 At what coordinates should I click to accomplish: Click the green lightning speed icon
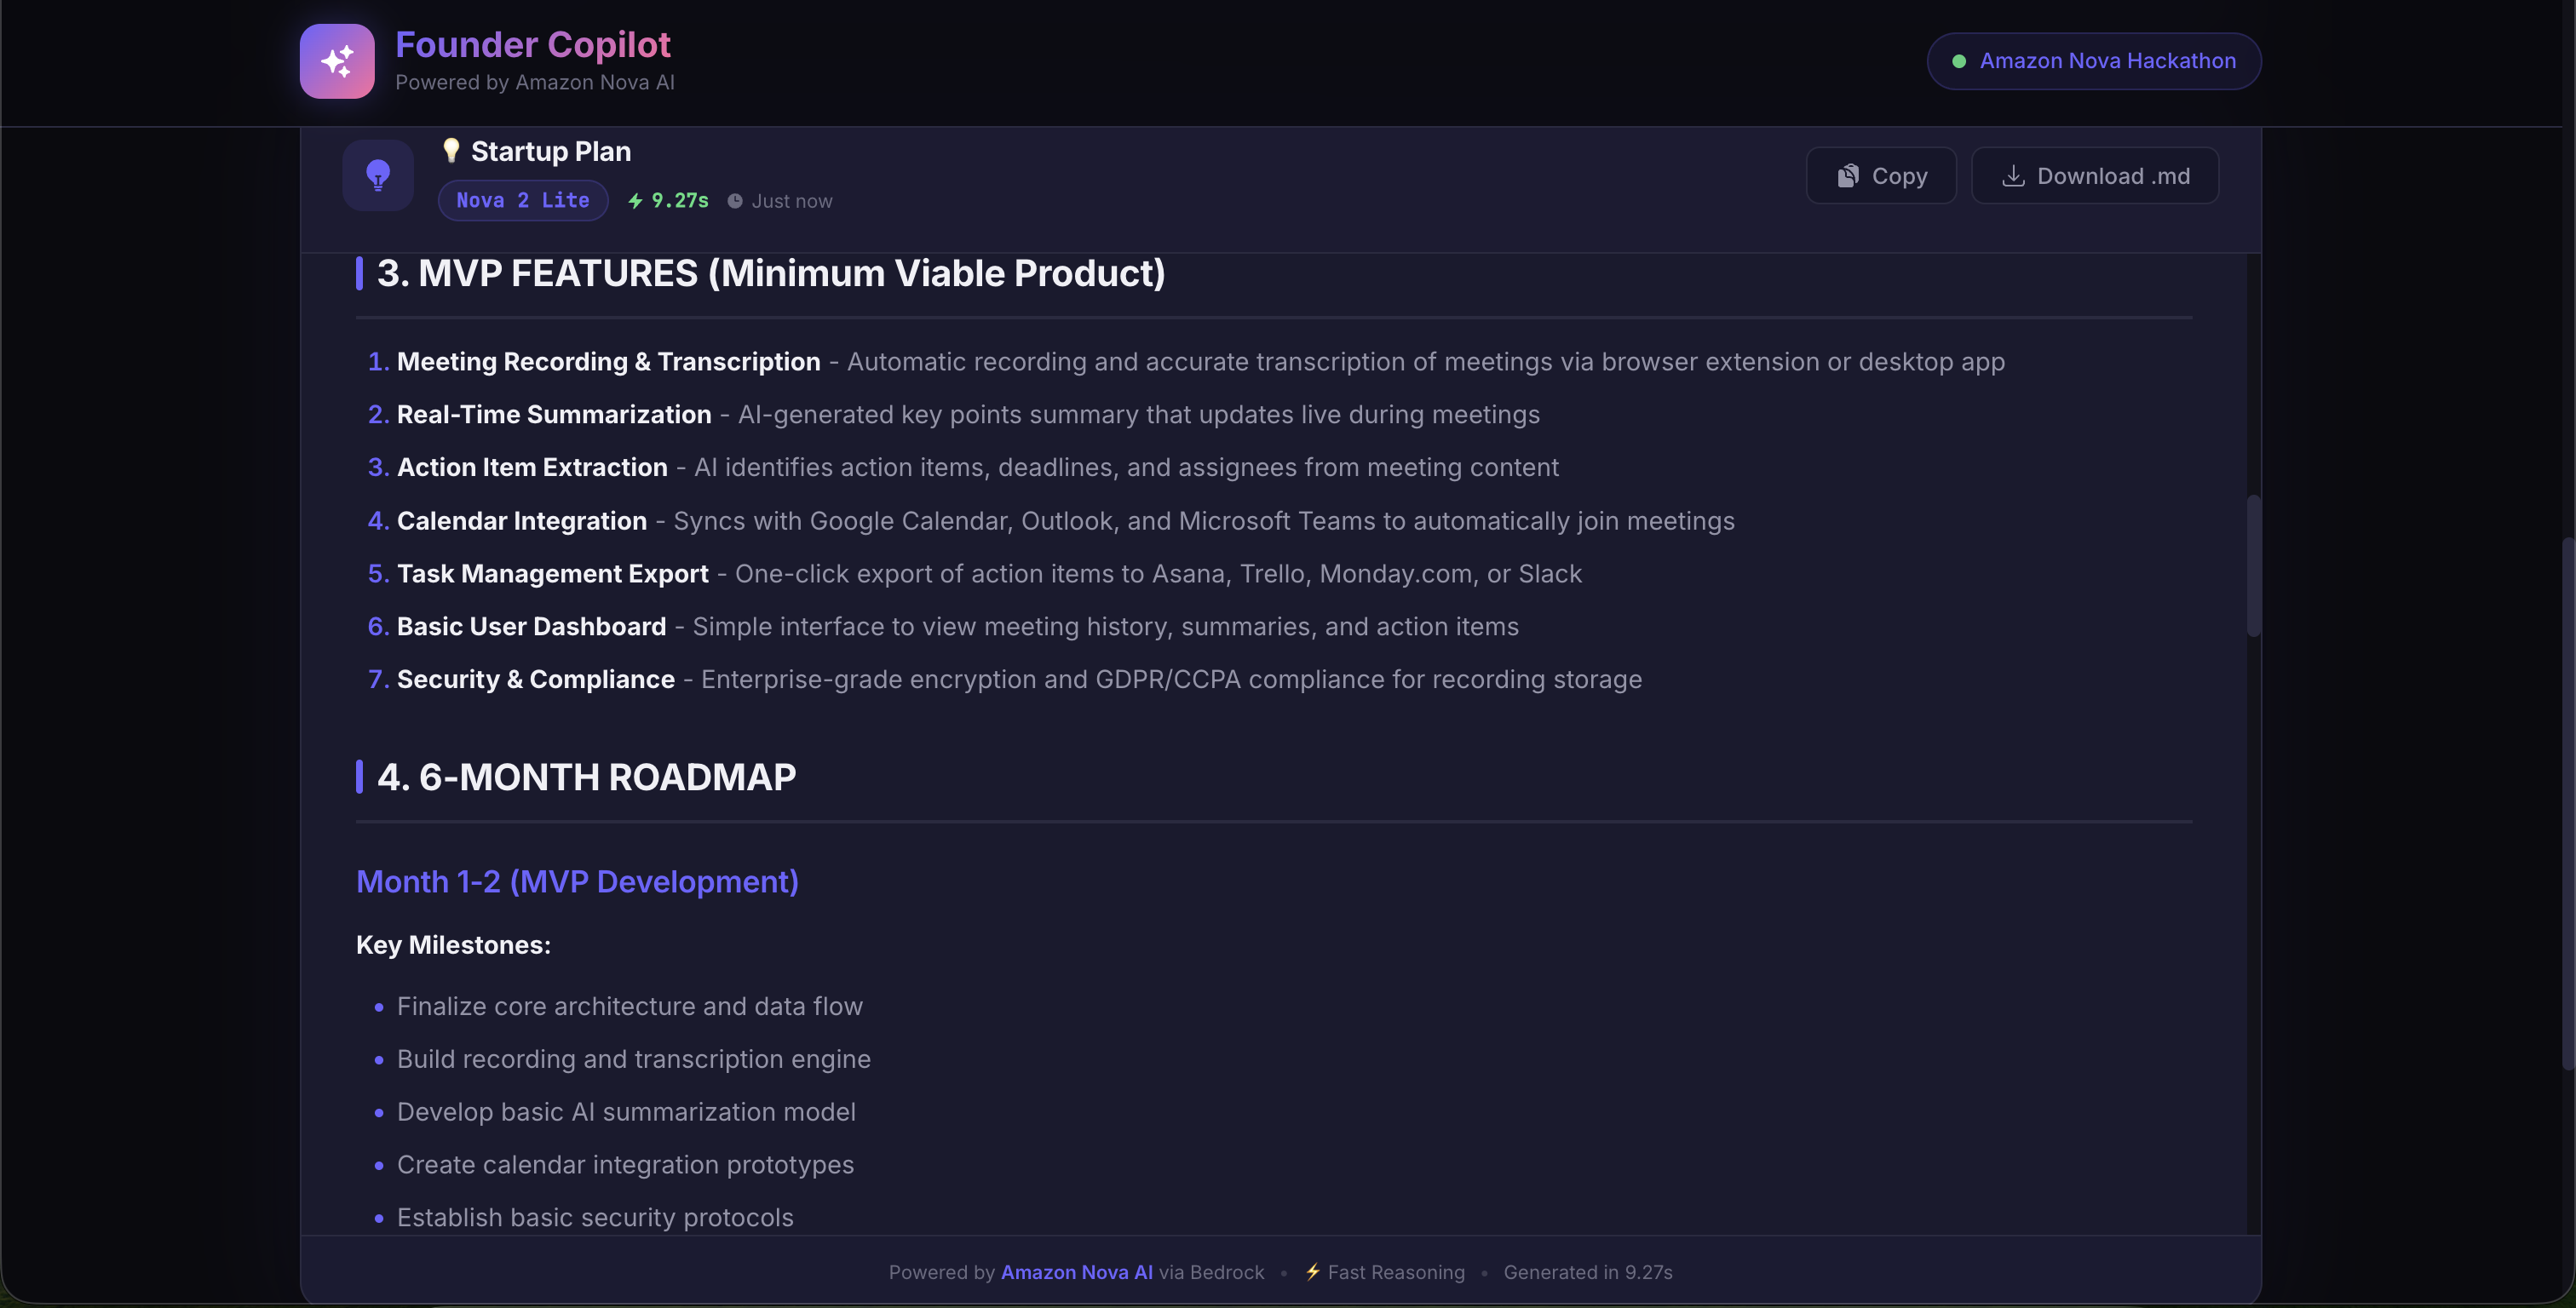pos(635,201)
